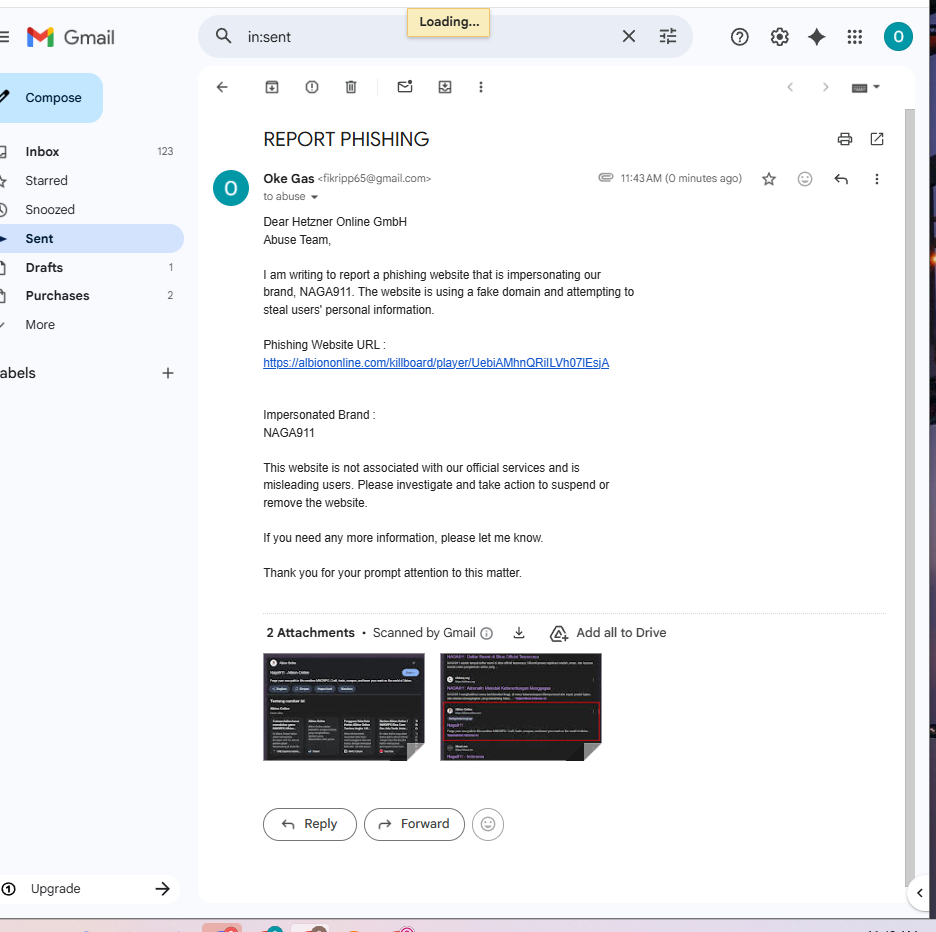Viewport: 936px width, 932px height.
Task: Report this message as spam
Action: tap(312, 87)
